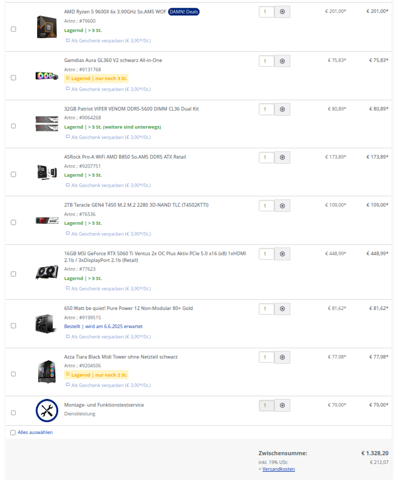Click the AMD Ryzen 5 quantity field
Viewport: 395px width, 480px height.
[x=266, y=12]
